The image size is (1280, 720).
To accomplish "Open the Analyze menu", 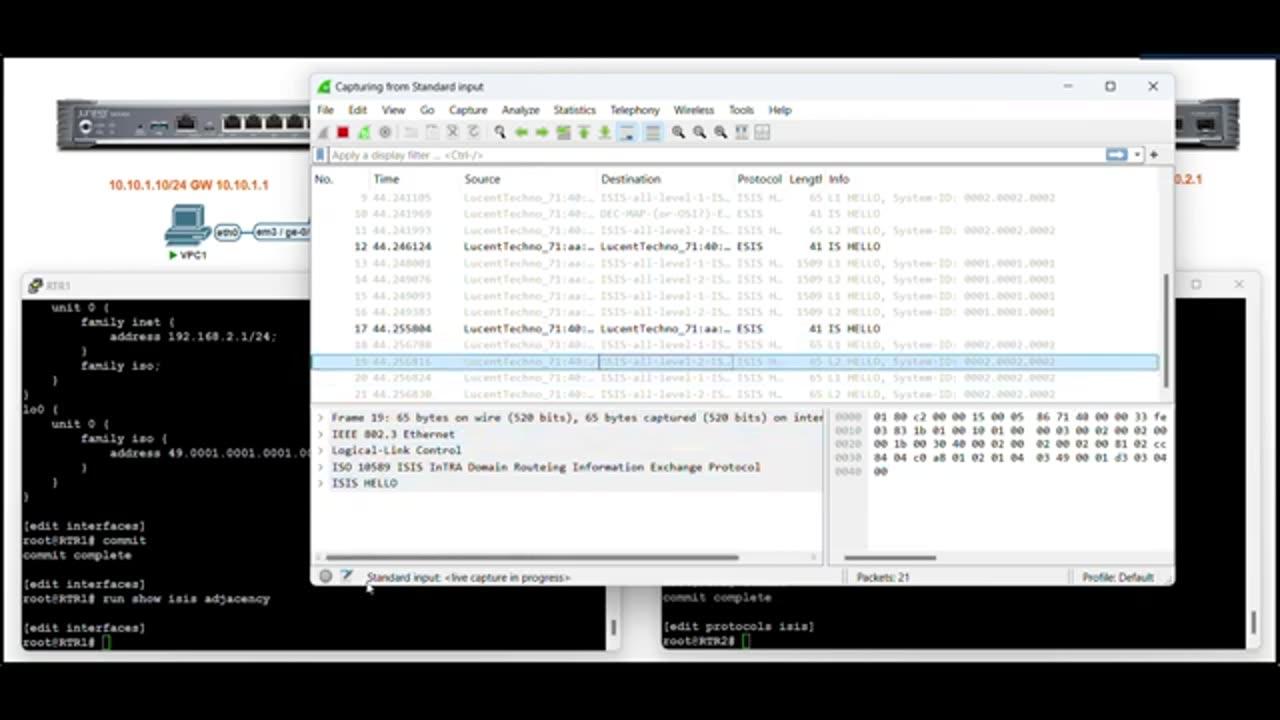I will coord(520,110).
